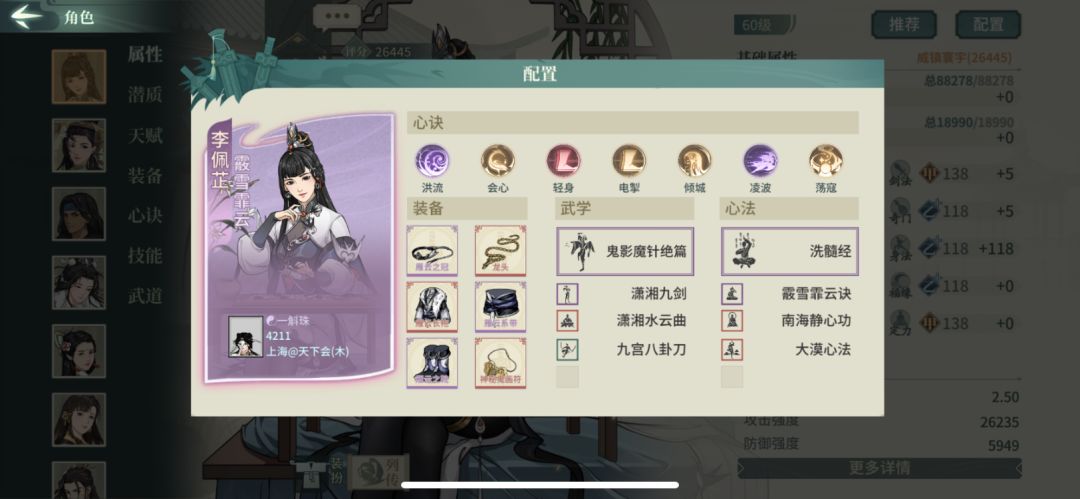Select the 凌波 heart-art icon
The image size is (1080, 499).
click(760, 161)
